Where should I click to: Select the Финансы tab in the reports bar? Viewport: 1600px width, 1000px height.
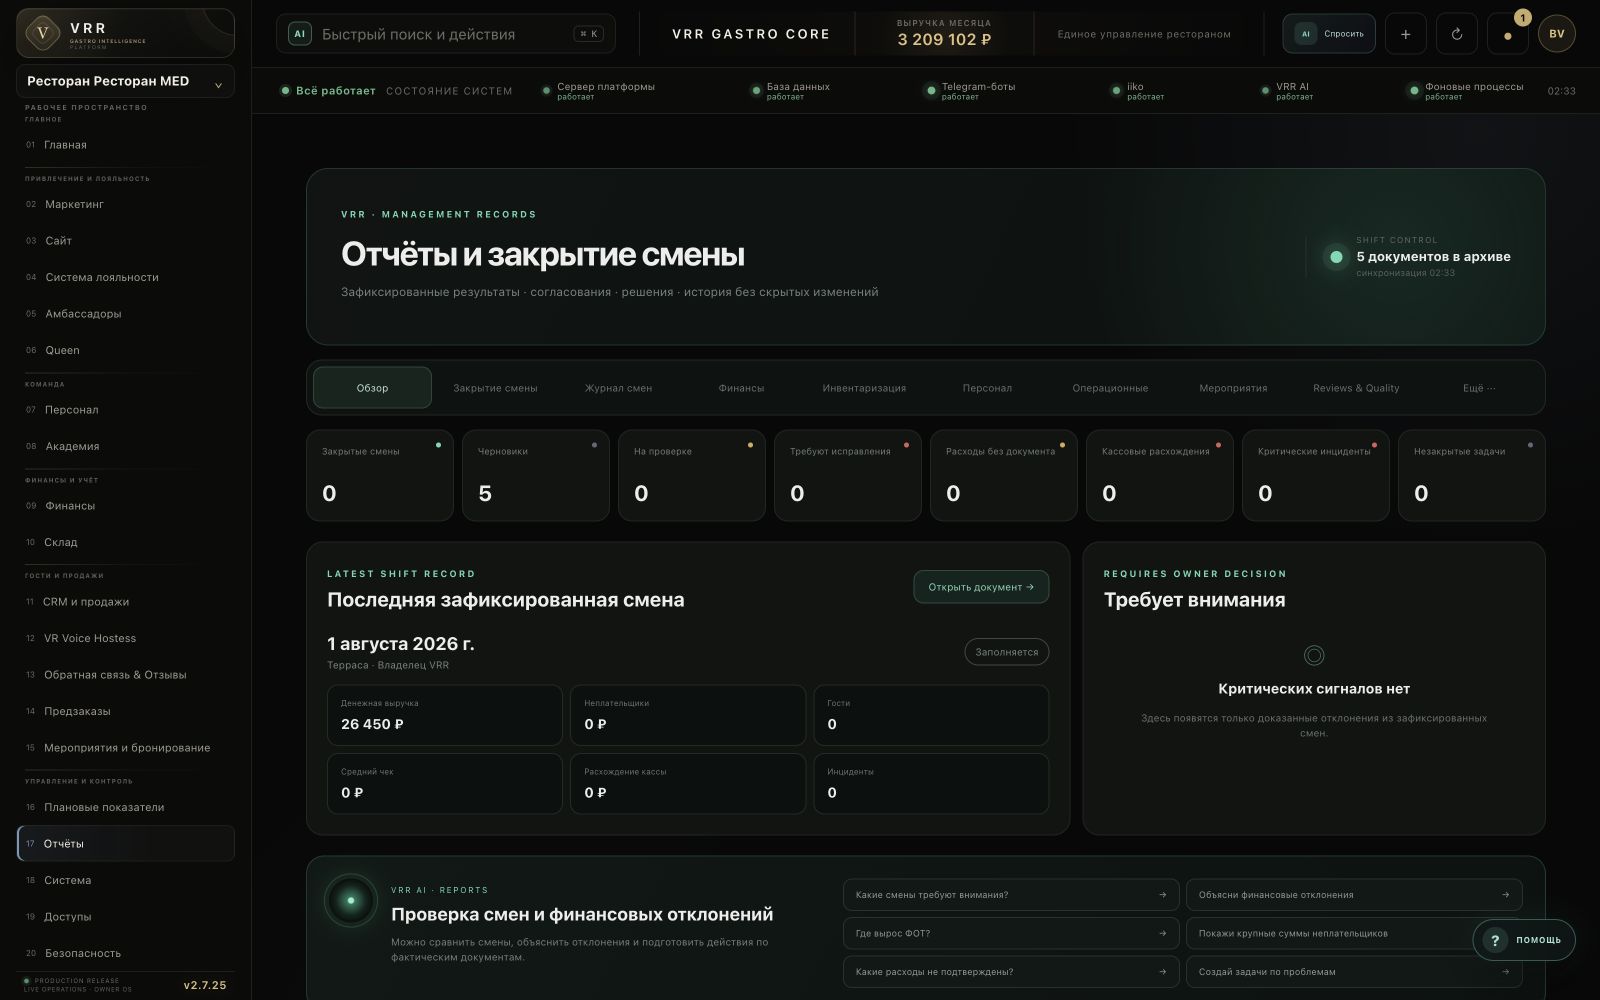tap(741, 388)
